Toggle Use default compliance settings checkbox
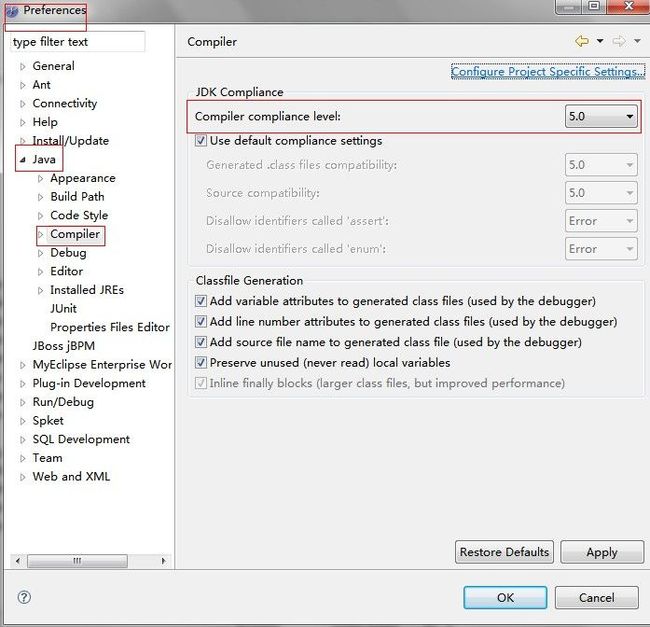The width and height of the screenshot is (650, 627). coord(201,140)
